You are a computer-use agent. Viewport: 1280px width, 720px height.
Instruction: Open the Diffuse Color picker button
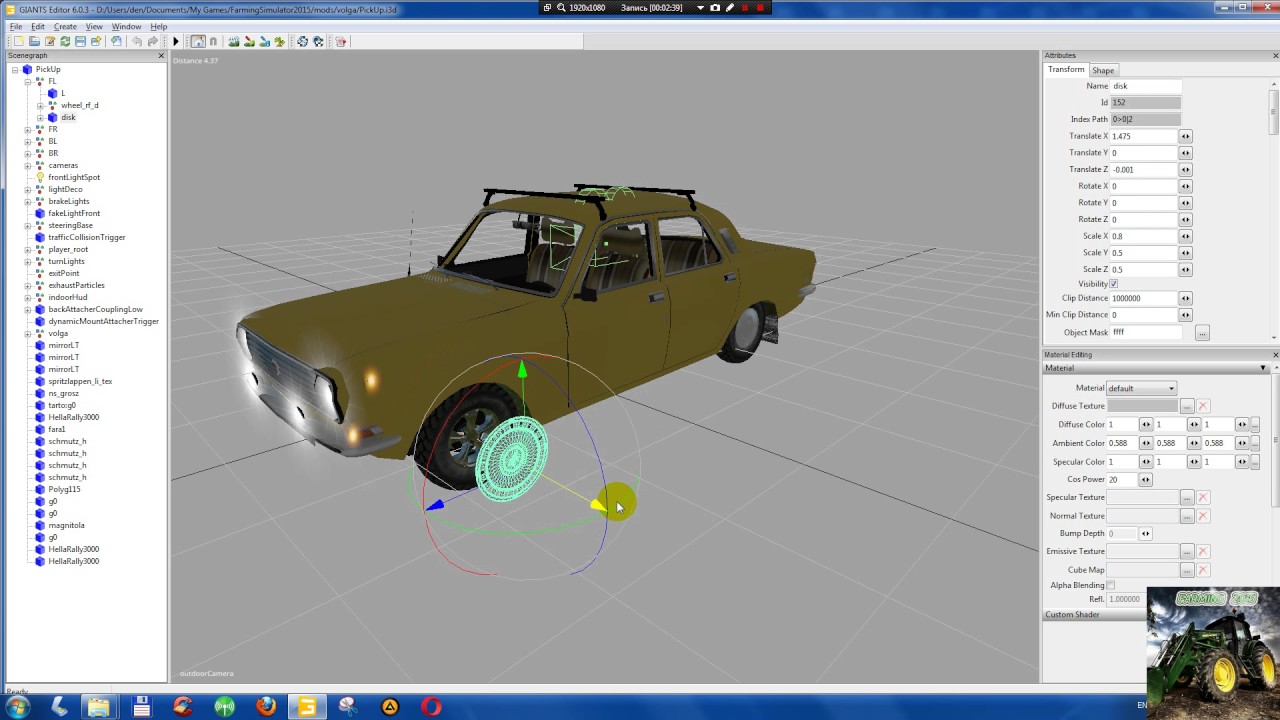(x=1255, y=425)
